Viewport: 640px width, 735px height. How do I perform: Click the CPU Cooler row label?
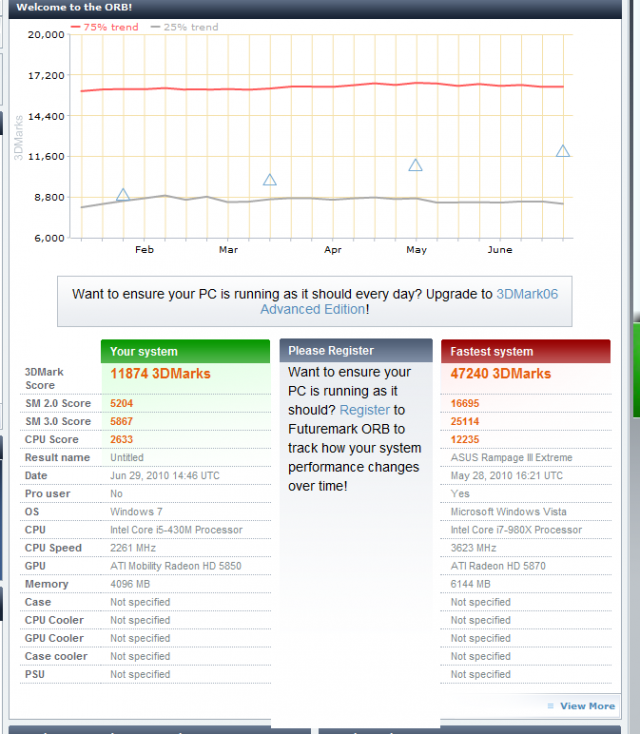tap(54, 620)
